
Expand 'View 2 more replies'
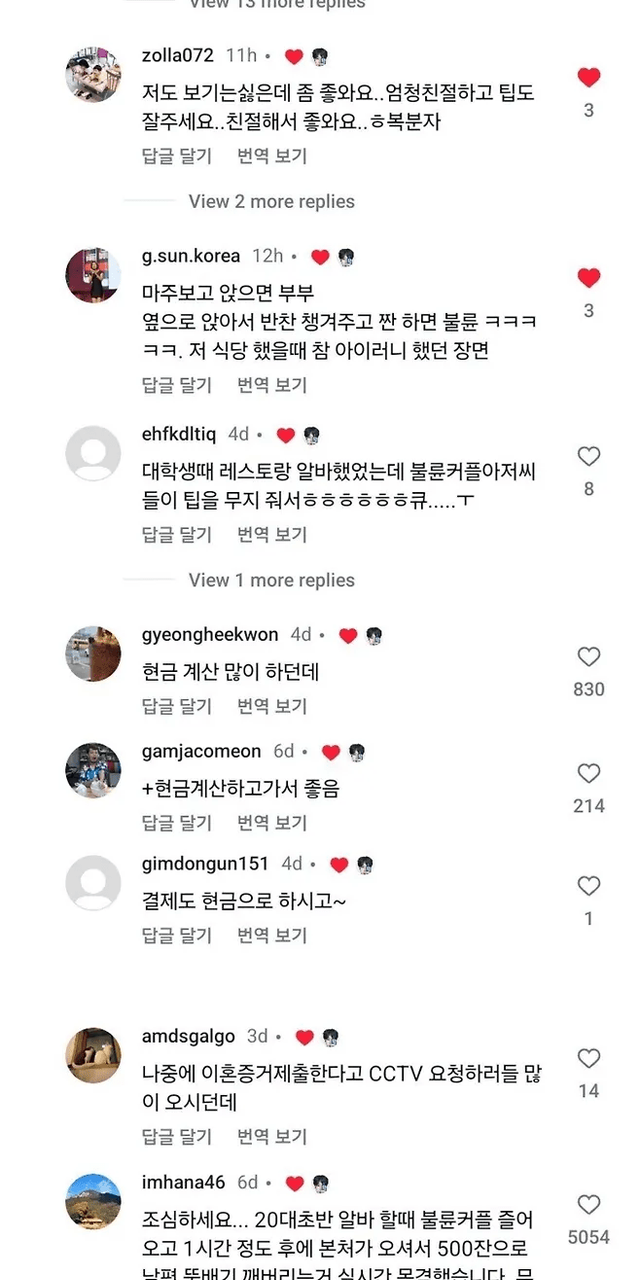coord(271,201)
